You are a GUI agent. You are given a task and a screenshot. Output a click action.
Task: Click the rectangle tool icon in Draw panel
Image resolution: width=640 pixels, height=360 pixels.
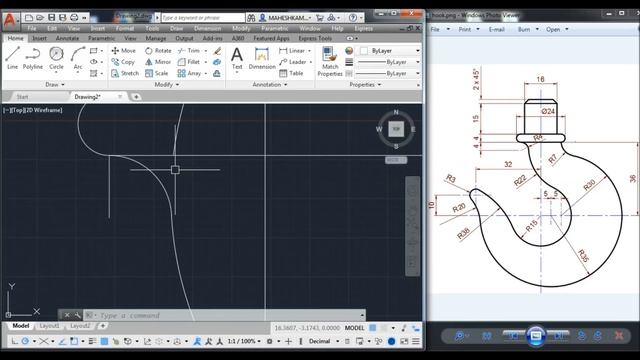tap(93, 51)
